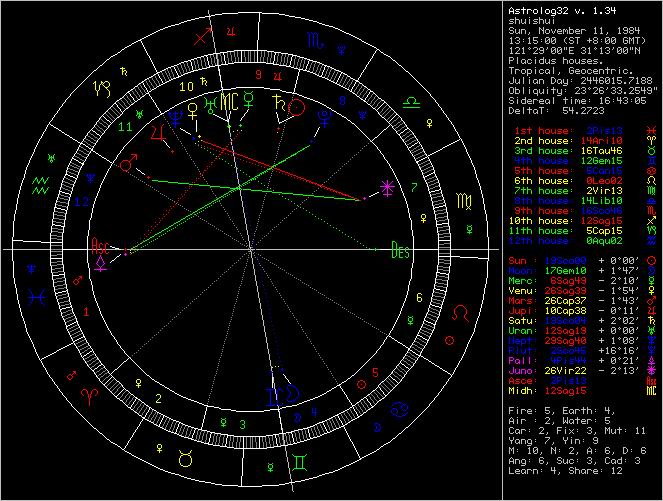Select the date "Sun, November 11, 1984"
The image size is (663, 501).
pyautogui.click(x=574, y=31)
